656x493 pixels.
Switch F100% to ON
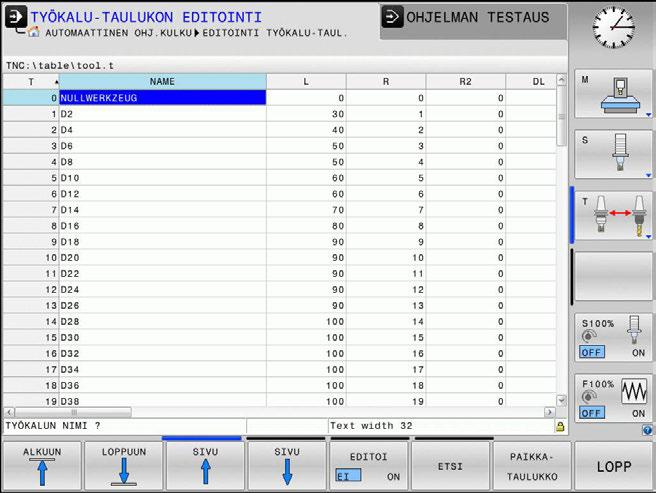[638, 413]
